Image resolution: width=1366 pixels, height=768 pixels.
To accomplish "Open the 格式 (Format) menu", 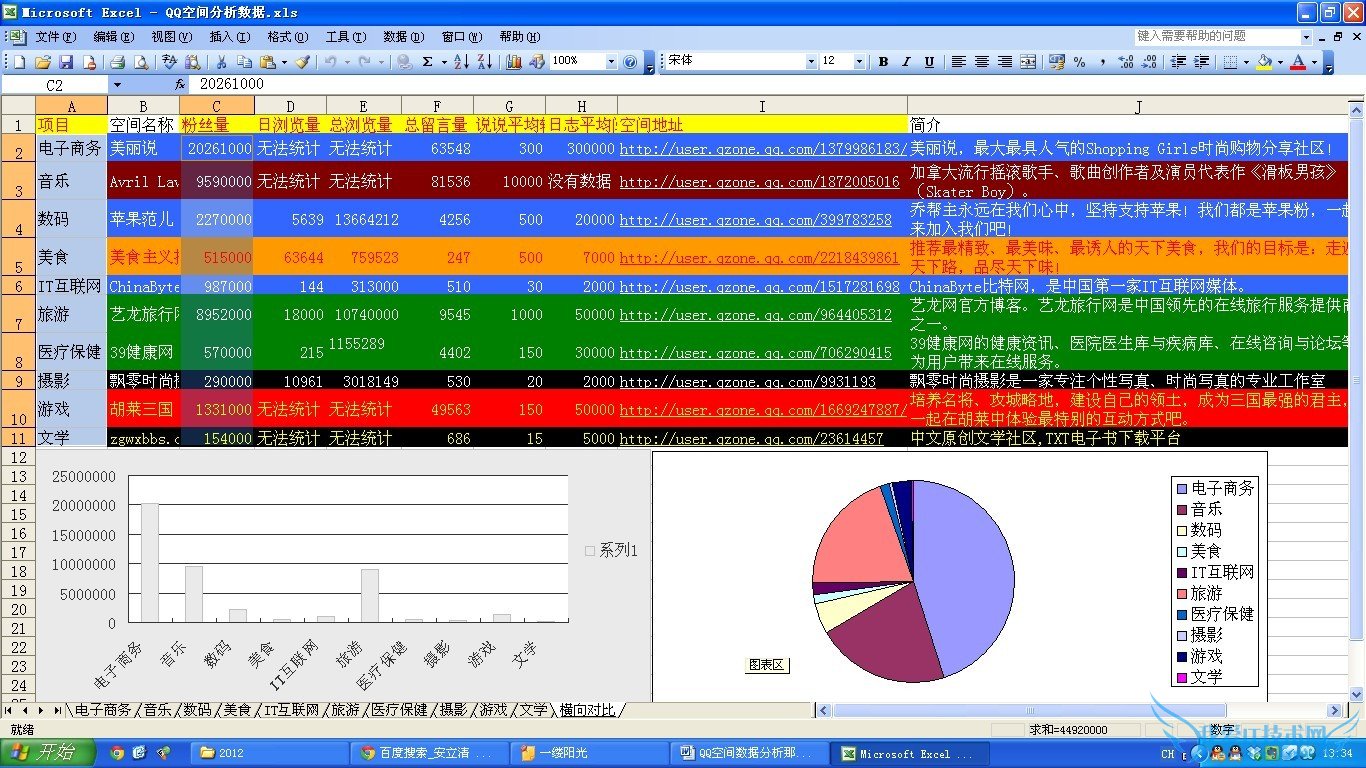I will 286,37.
